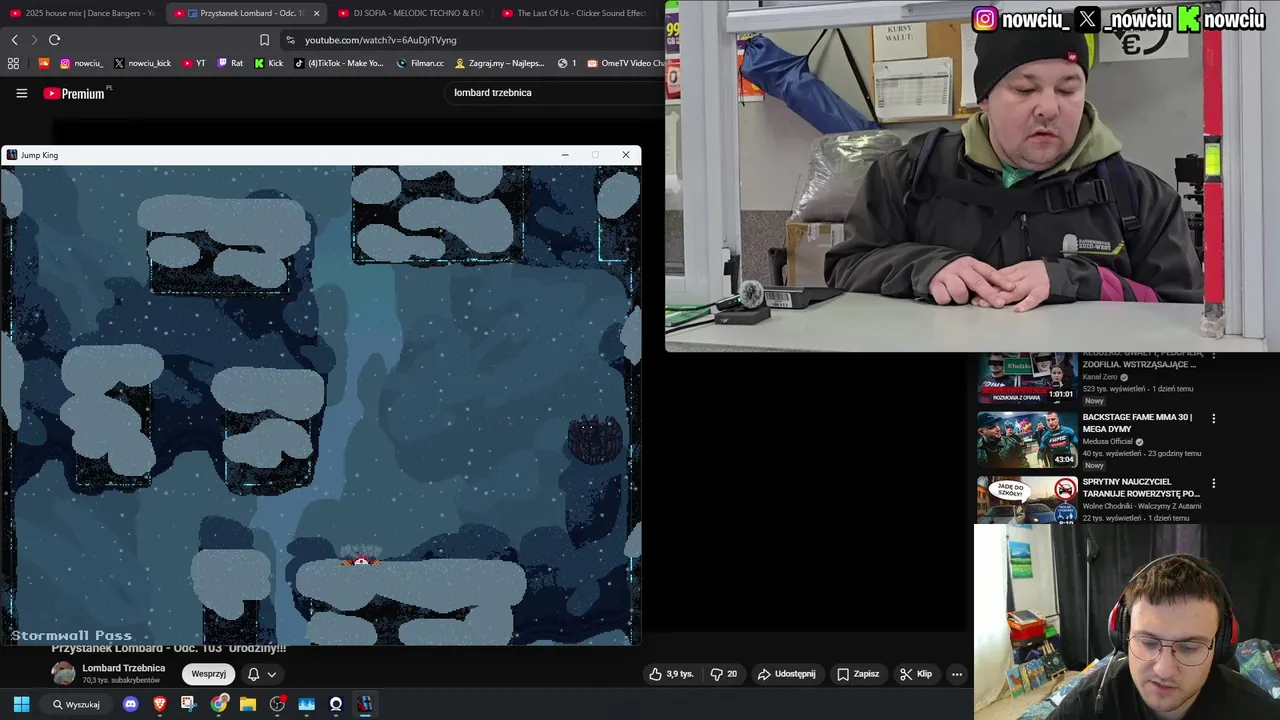Open site settings icon in address bar
1280x720 pixels.
(290, 40)
